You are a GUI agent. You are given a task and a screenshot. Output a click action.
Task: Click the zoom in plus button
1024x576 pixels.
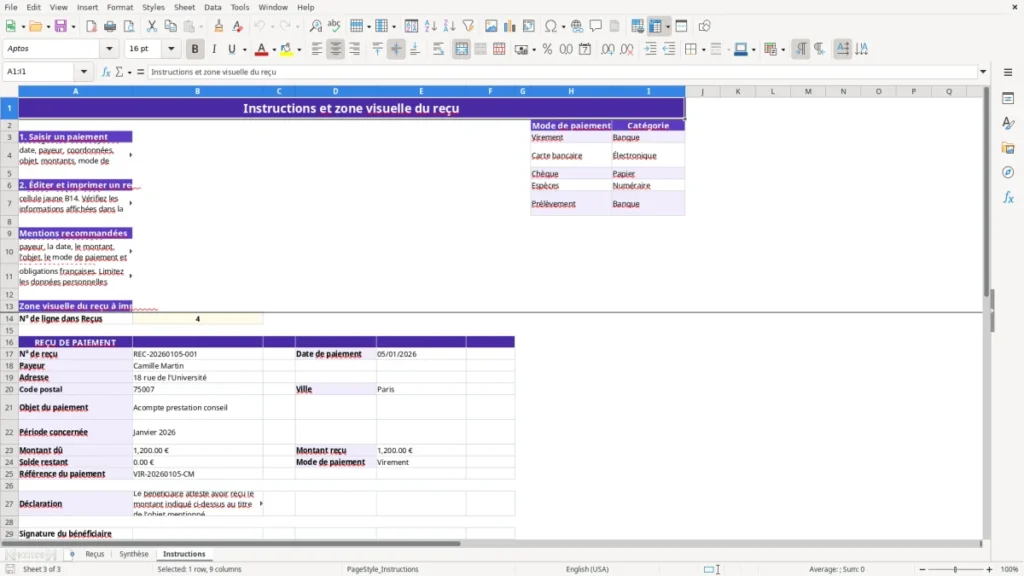point(989,569)
